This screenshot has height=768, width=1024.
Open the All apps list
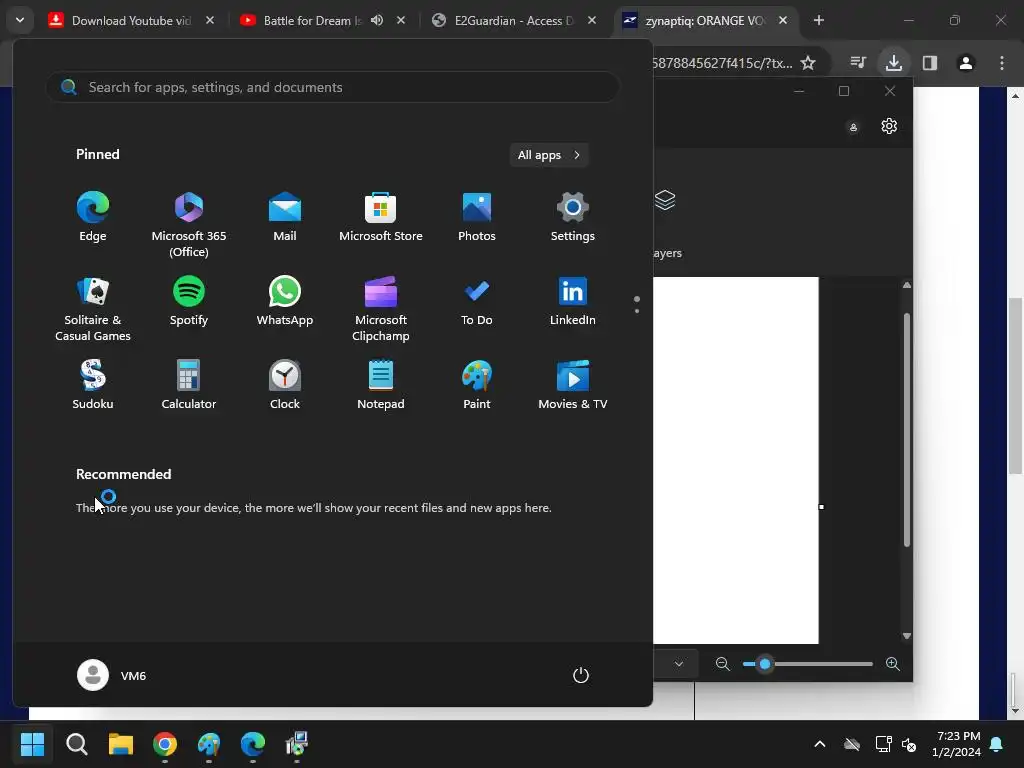coord(549,155)
